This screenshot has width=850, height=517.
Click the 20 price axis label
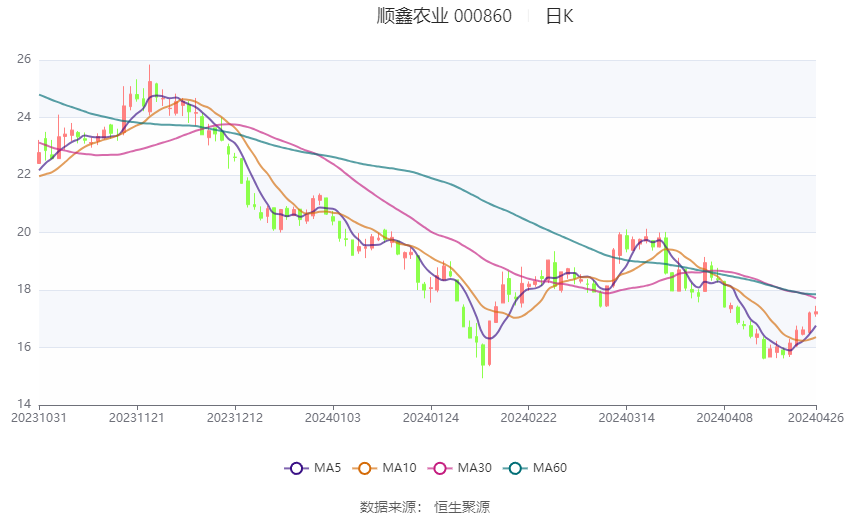24,232
